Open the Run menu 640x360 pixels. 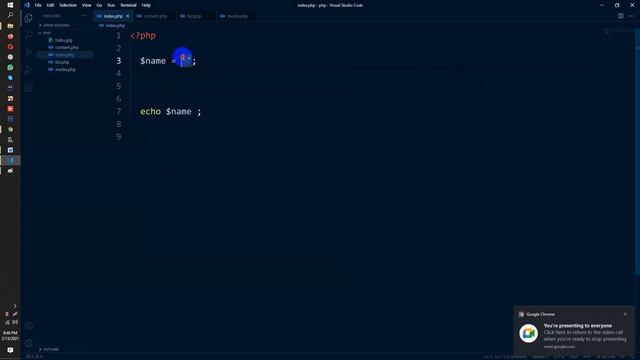[111, 5]
